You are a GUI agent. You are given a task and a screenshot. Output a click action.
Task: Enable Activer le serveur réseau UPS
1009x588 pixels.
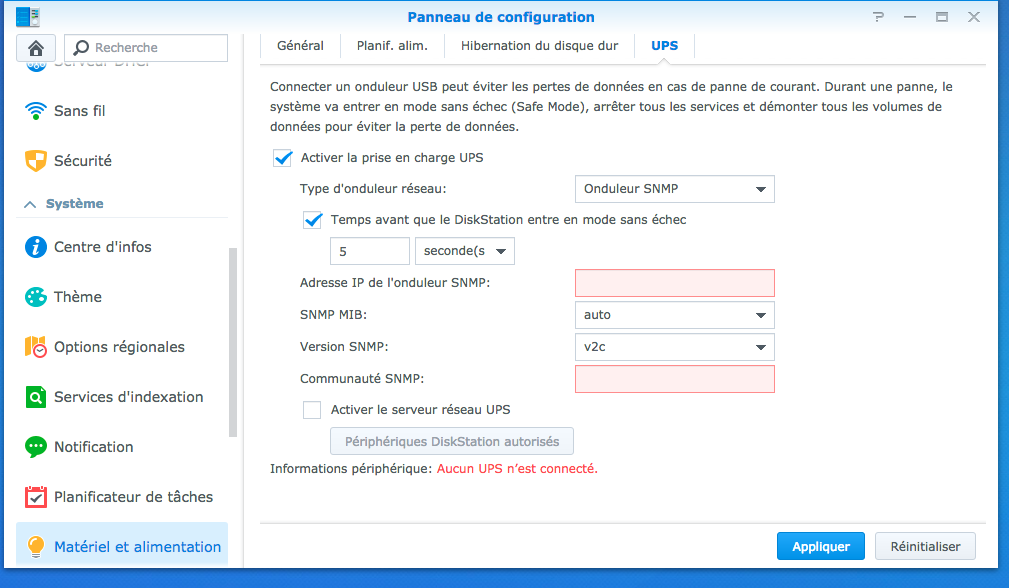(x=312, y=410)
